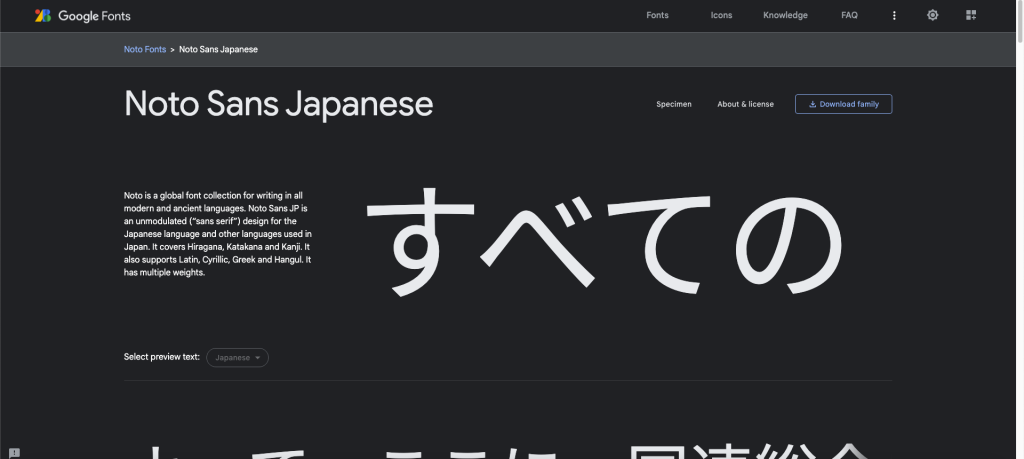Open the three-dot more options menu
This screenshot has width=1024, height=459.
(x=894, y=16)
